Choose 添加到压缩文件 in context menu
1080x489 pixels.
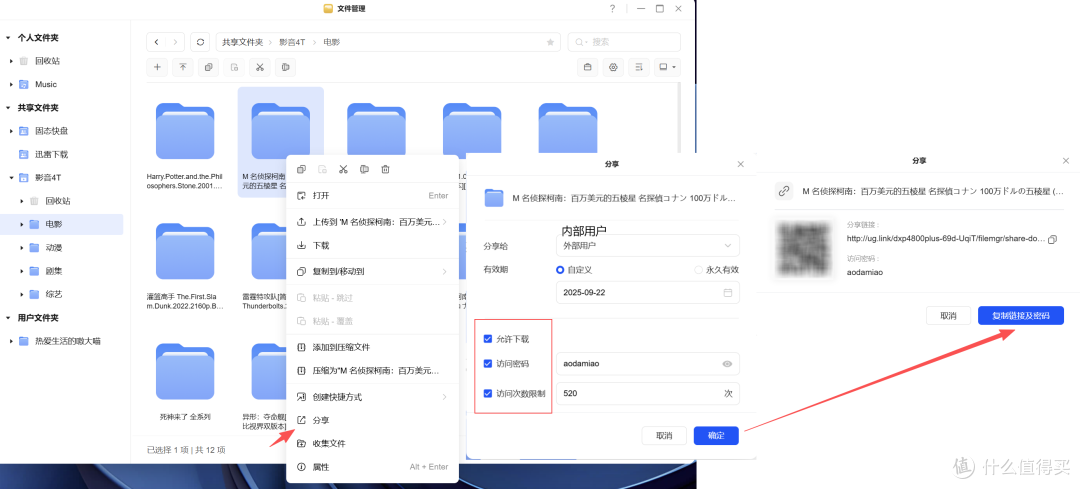pyautogui.click(x=372, y=347)
